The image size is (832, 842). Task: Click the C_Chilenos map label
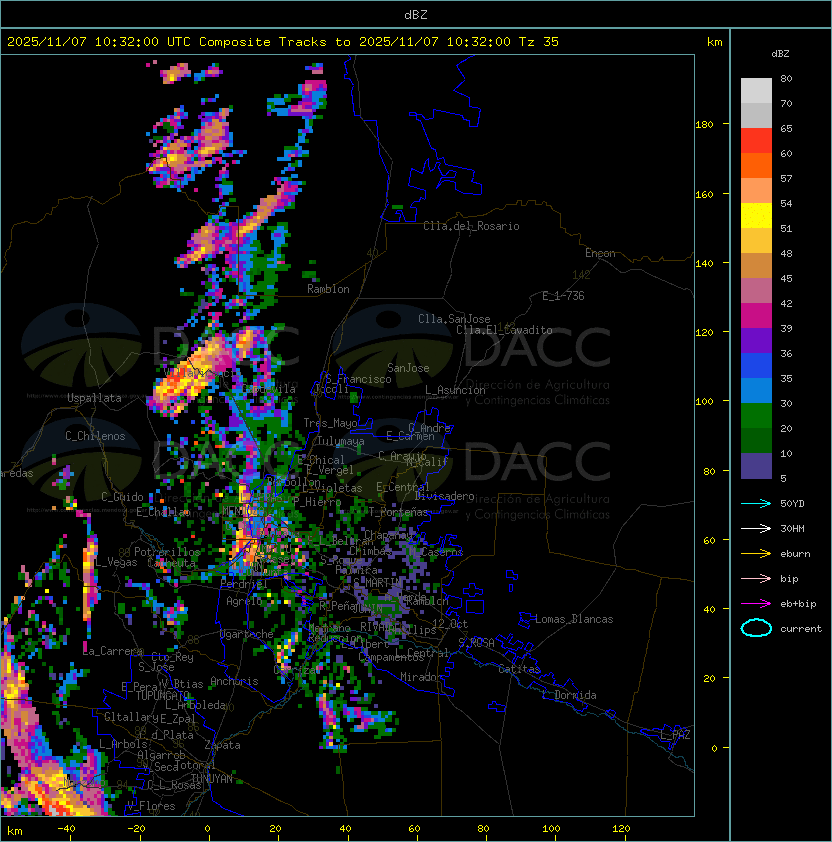tap(95, 436)
